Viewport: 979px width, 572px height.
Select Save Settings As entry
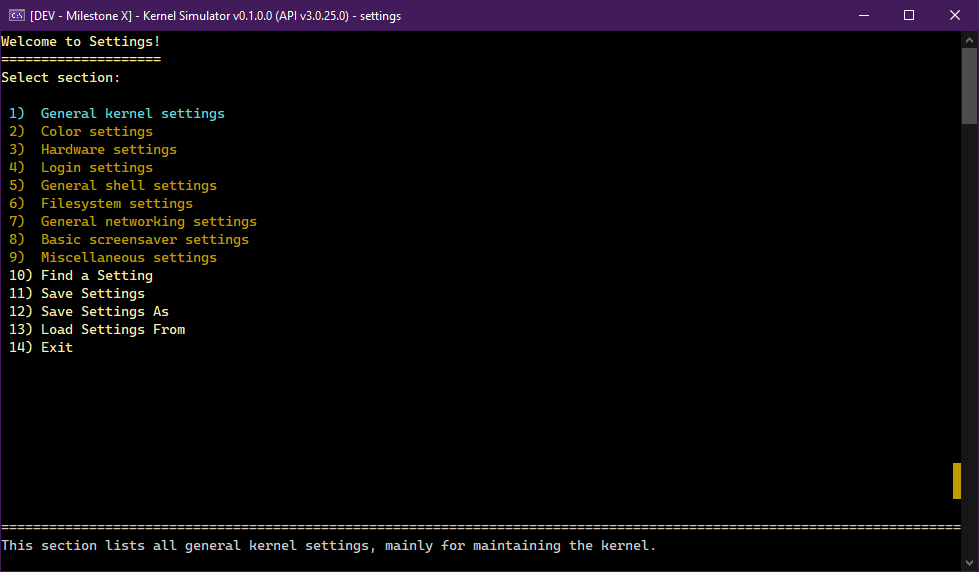[x=104, y=312]
